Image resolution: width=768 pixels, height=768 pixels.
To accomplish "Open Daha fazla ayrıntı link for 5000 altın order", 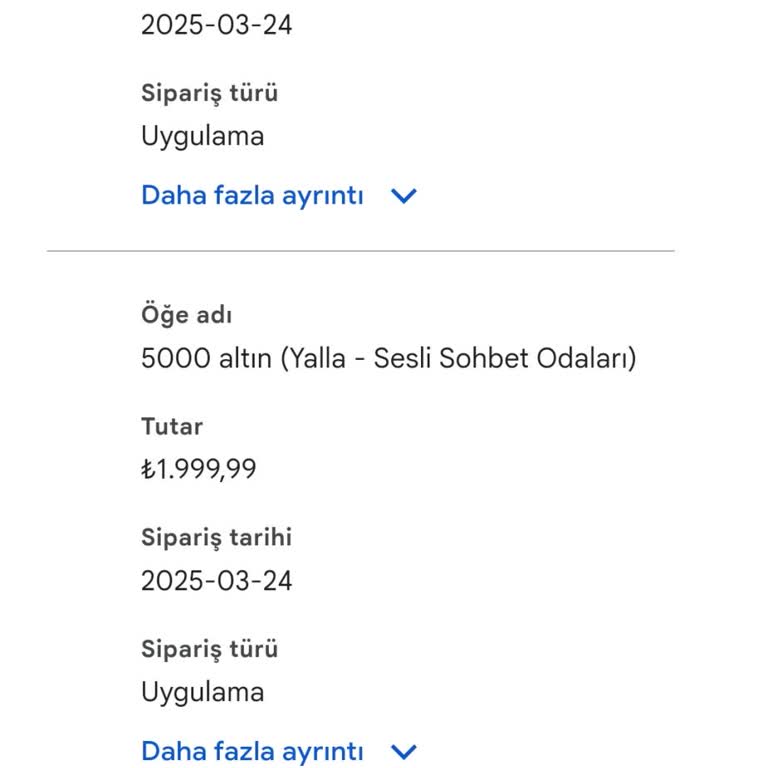I will [252, 751].
